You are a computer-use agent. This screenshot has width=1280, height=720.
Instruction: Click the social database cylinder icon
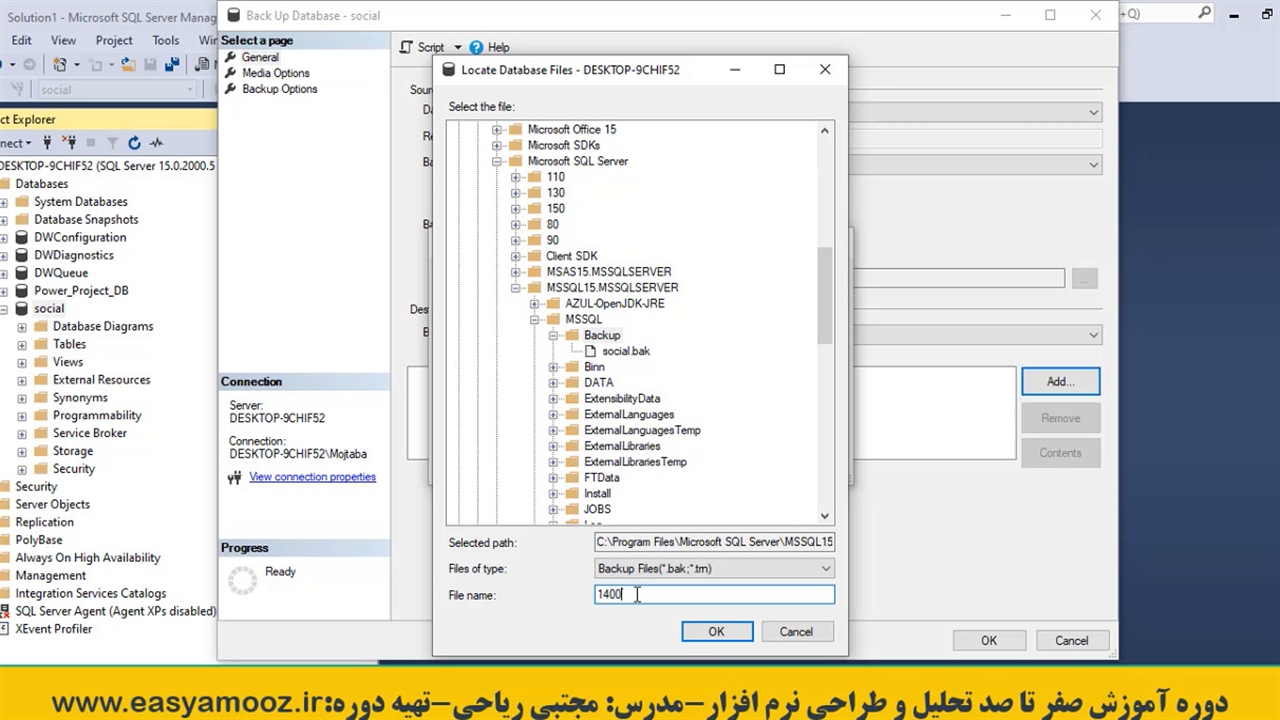[22, 309]
